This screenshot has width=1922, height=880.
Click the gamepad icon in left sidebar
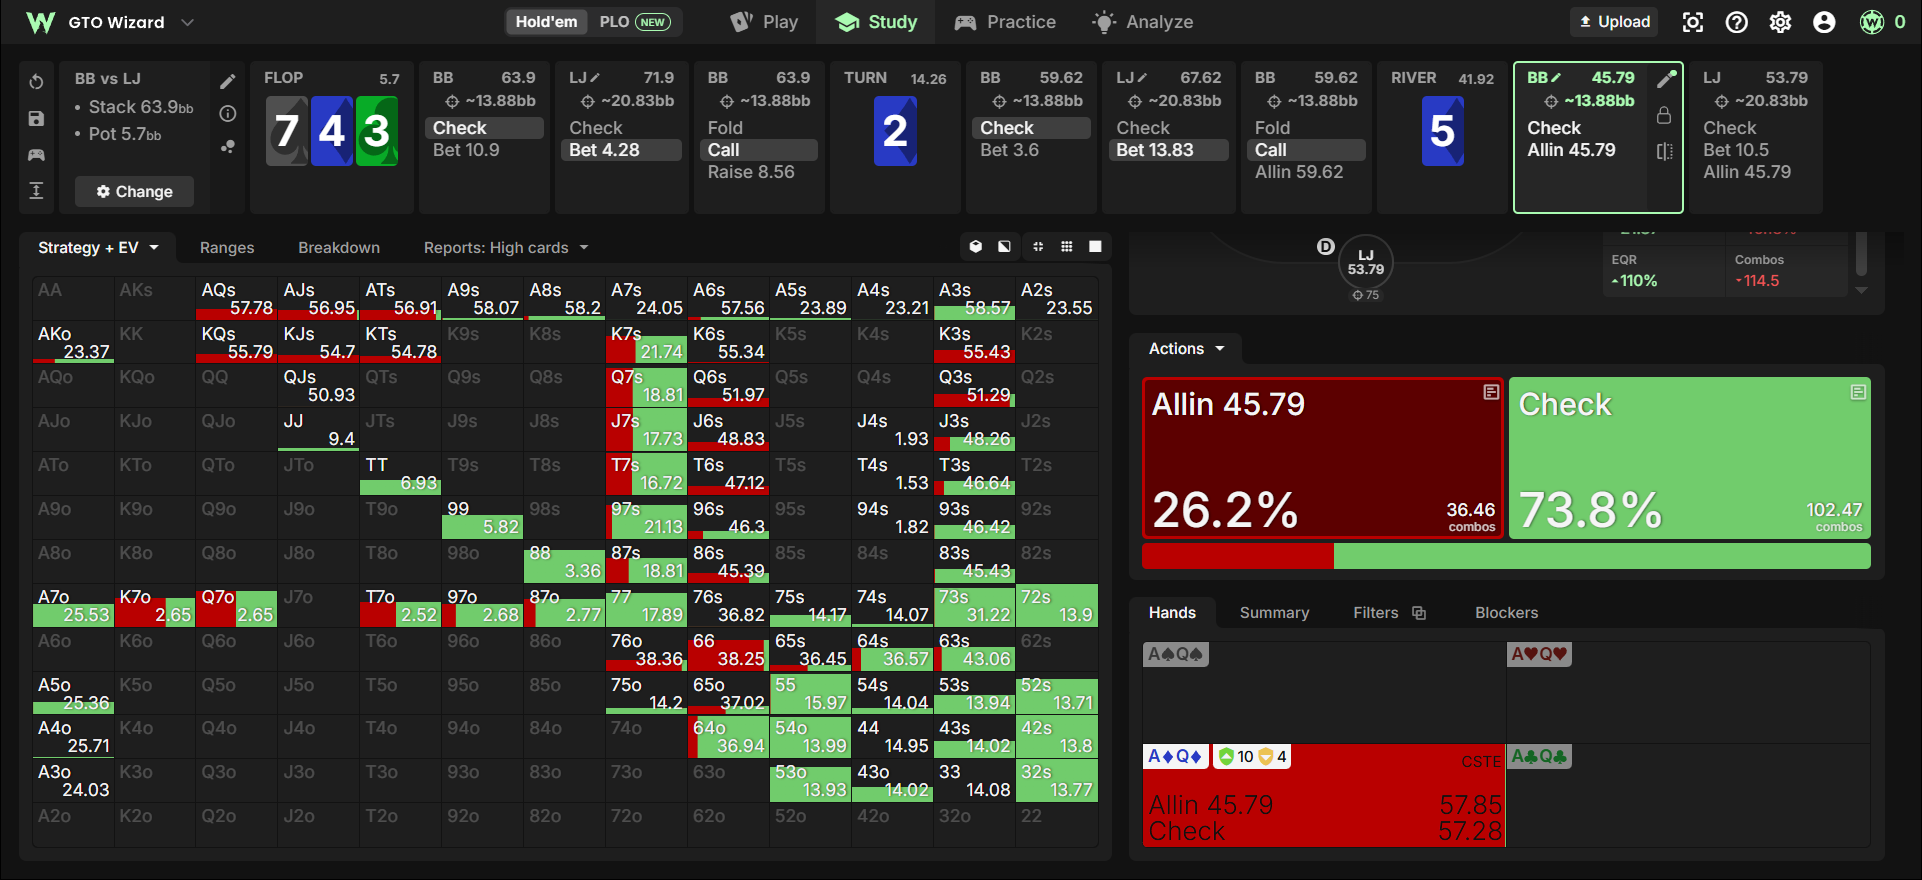click(36, 155)
